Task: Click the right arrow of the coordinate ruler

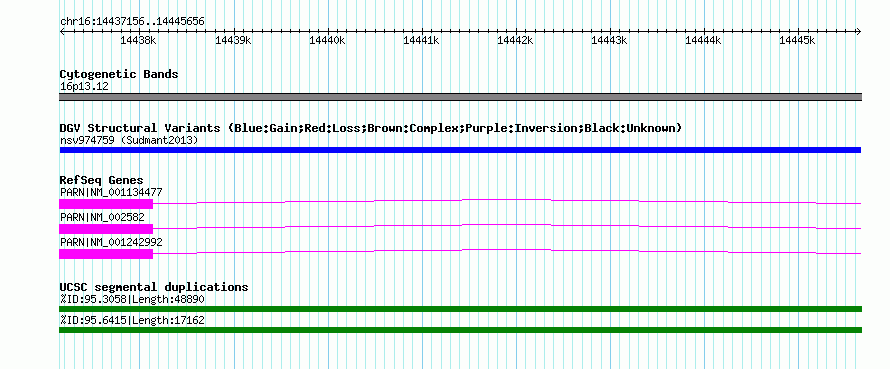Action: pyautogui.click(x=859, y=31)
